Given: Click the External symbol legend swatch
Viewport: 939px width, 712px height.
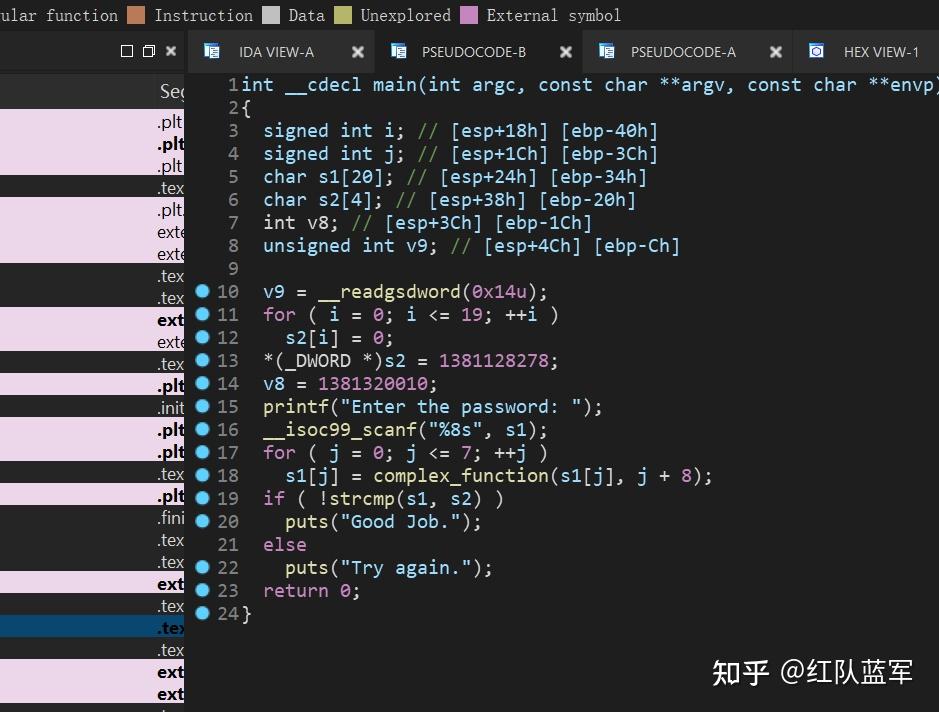Looking at the screenshot, I should coord(469,15).
